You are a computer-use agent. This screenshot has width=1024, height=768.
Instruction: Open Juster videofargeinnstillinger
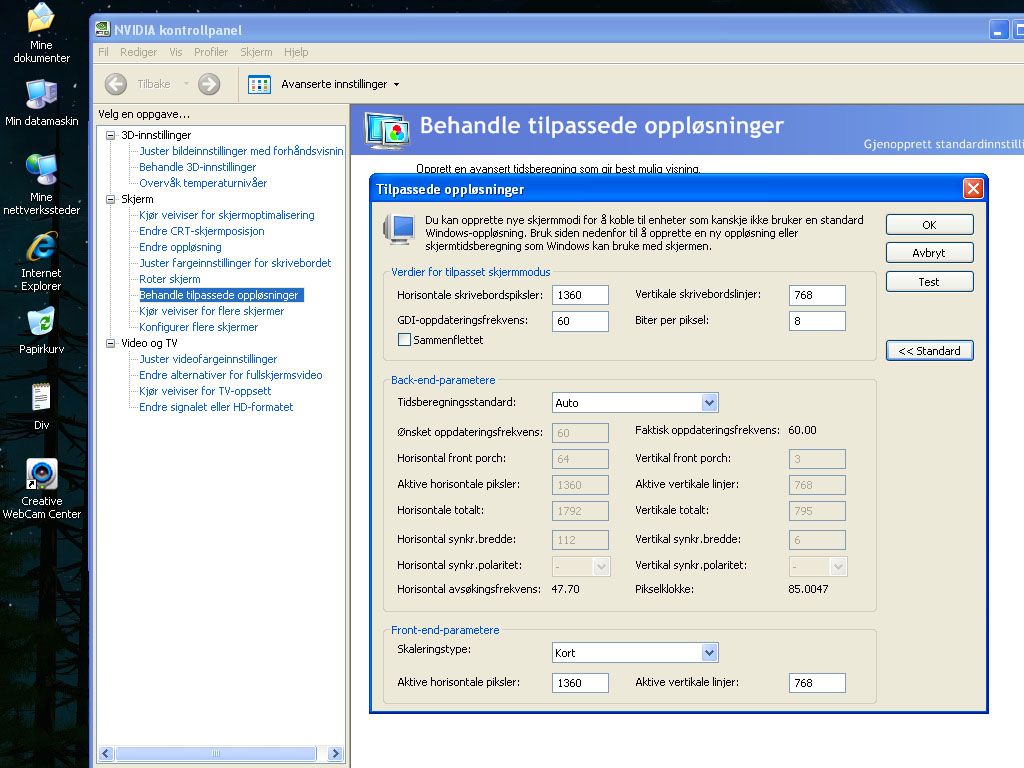pos(208,359)
